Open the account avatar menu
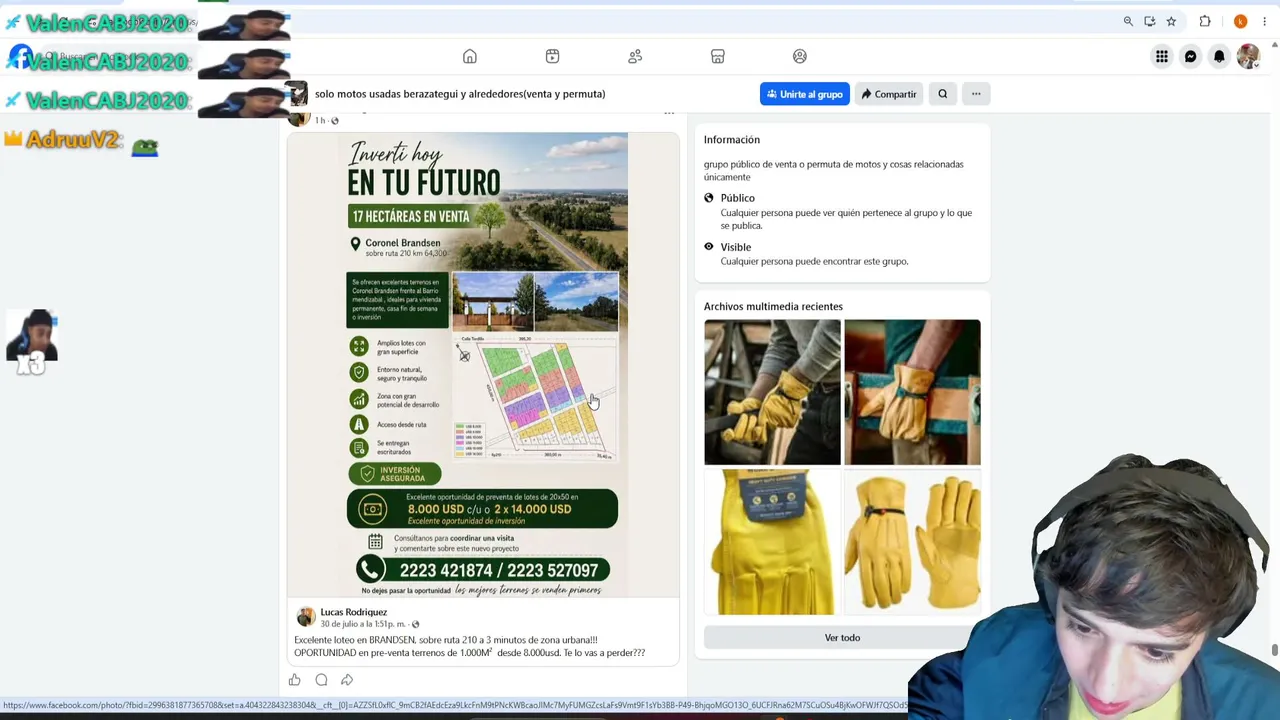 pos(1248,57)
